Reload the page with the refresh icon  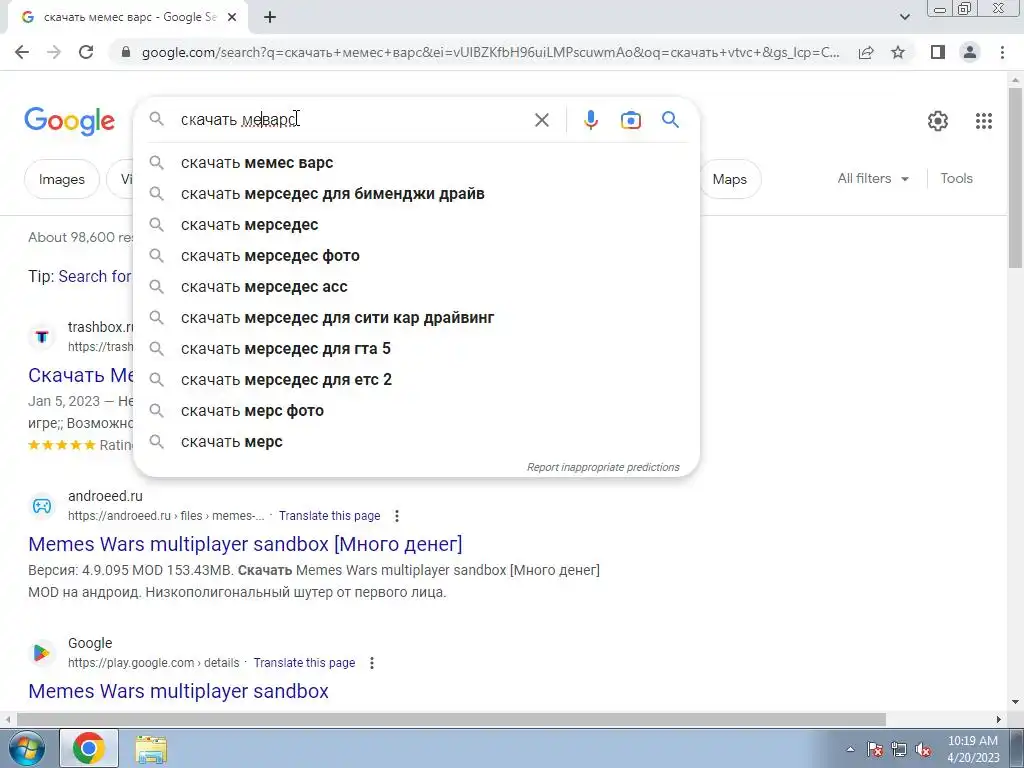(x=86, y=52)
